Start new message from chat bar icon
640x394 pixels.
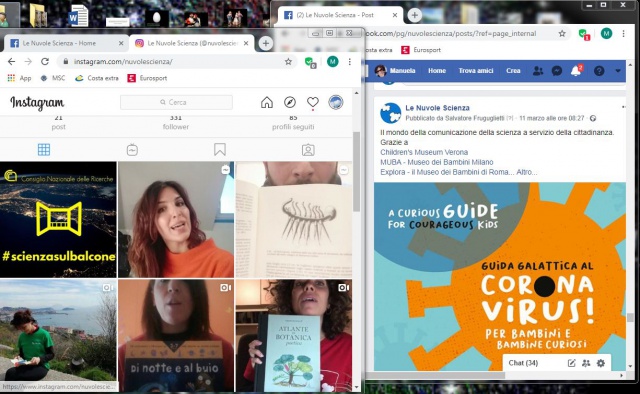point(571,363)
